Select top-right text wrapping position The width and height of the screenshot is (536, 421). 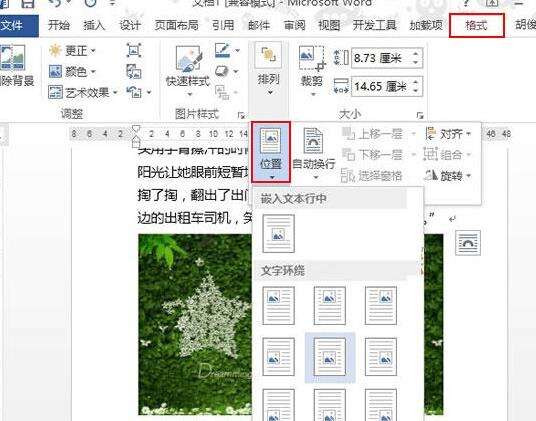381,305
